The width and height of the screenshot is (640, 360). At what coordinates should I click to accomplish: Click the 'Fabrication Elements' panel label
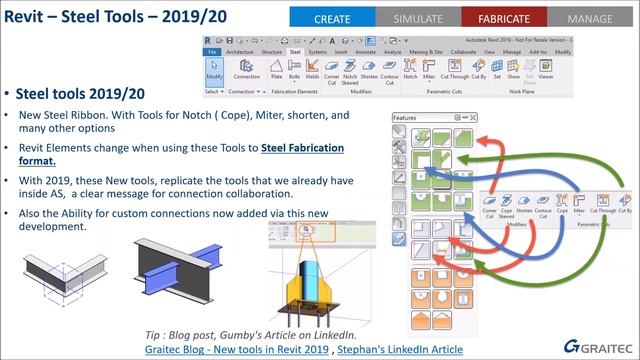(294, 92)
